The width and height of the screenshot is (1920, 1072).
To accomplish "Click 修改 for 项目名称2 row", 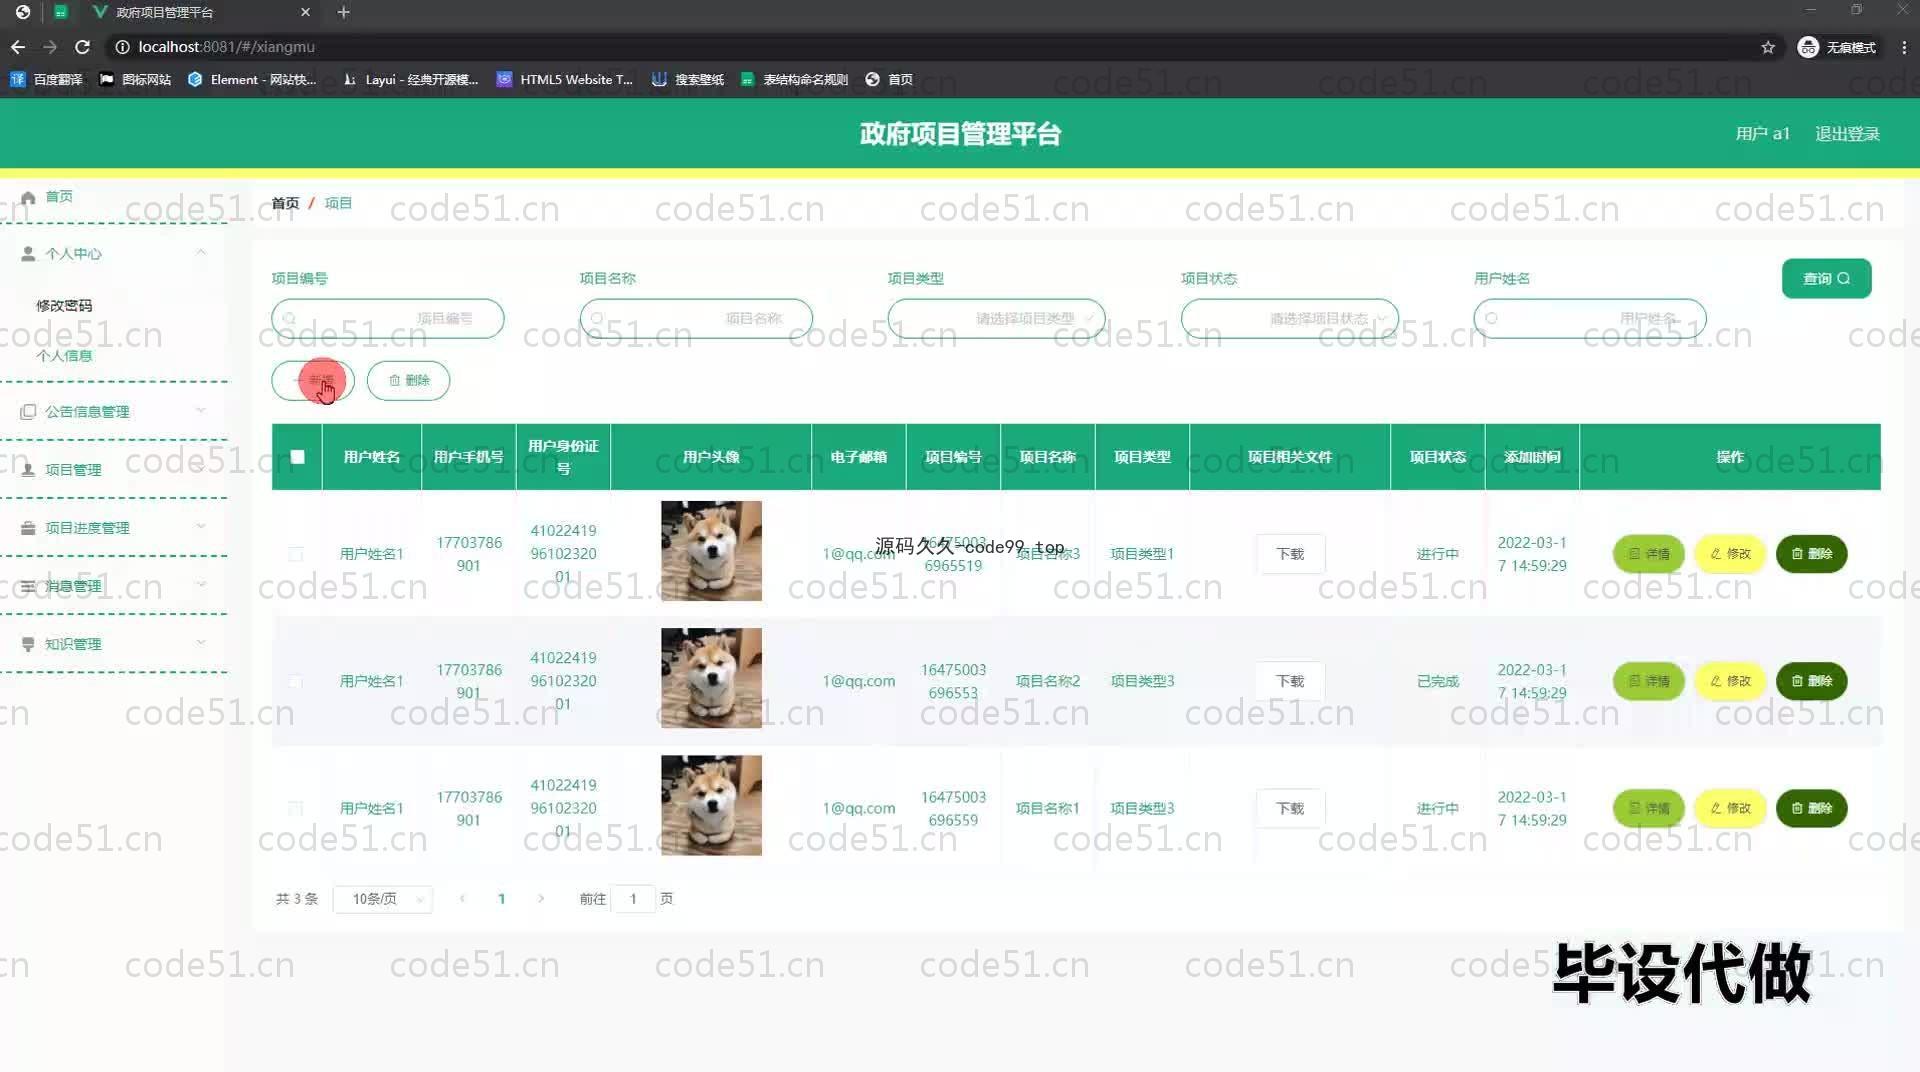I will click(1730, 681).
